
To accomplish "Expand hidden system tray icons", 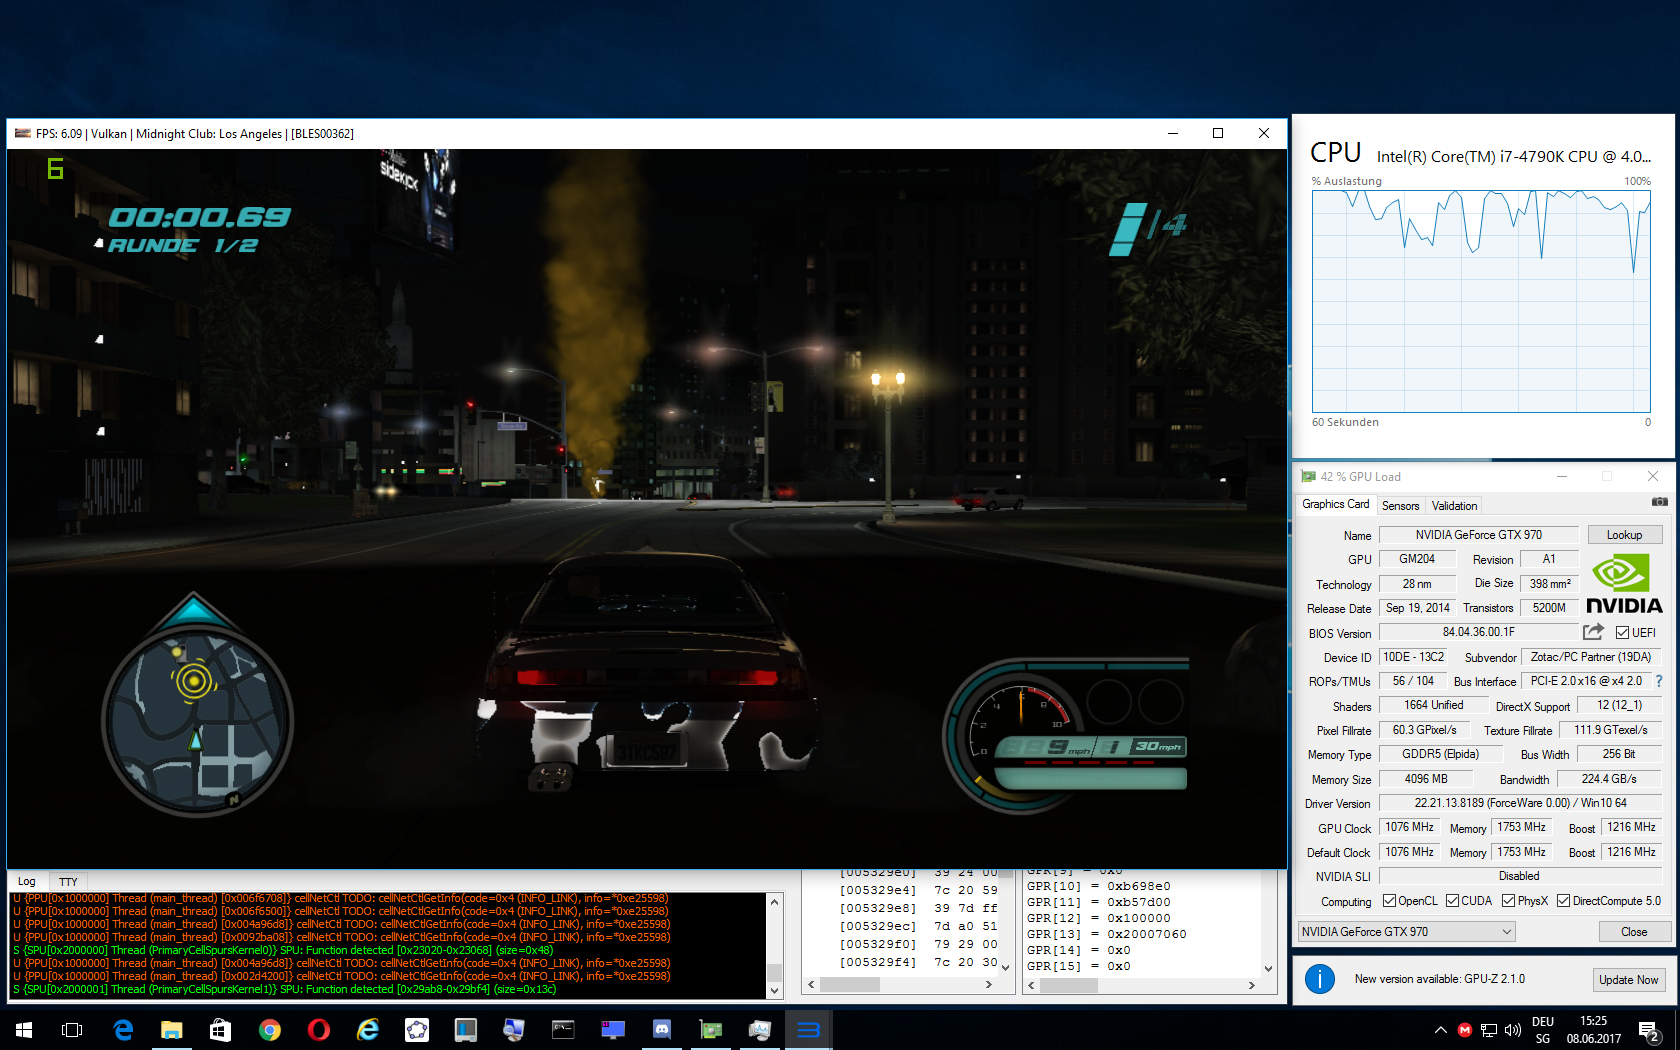I will click(1440, 1030).
